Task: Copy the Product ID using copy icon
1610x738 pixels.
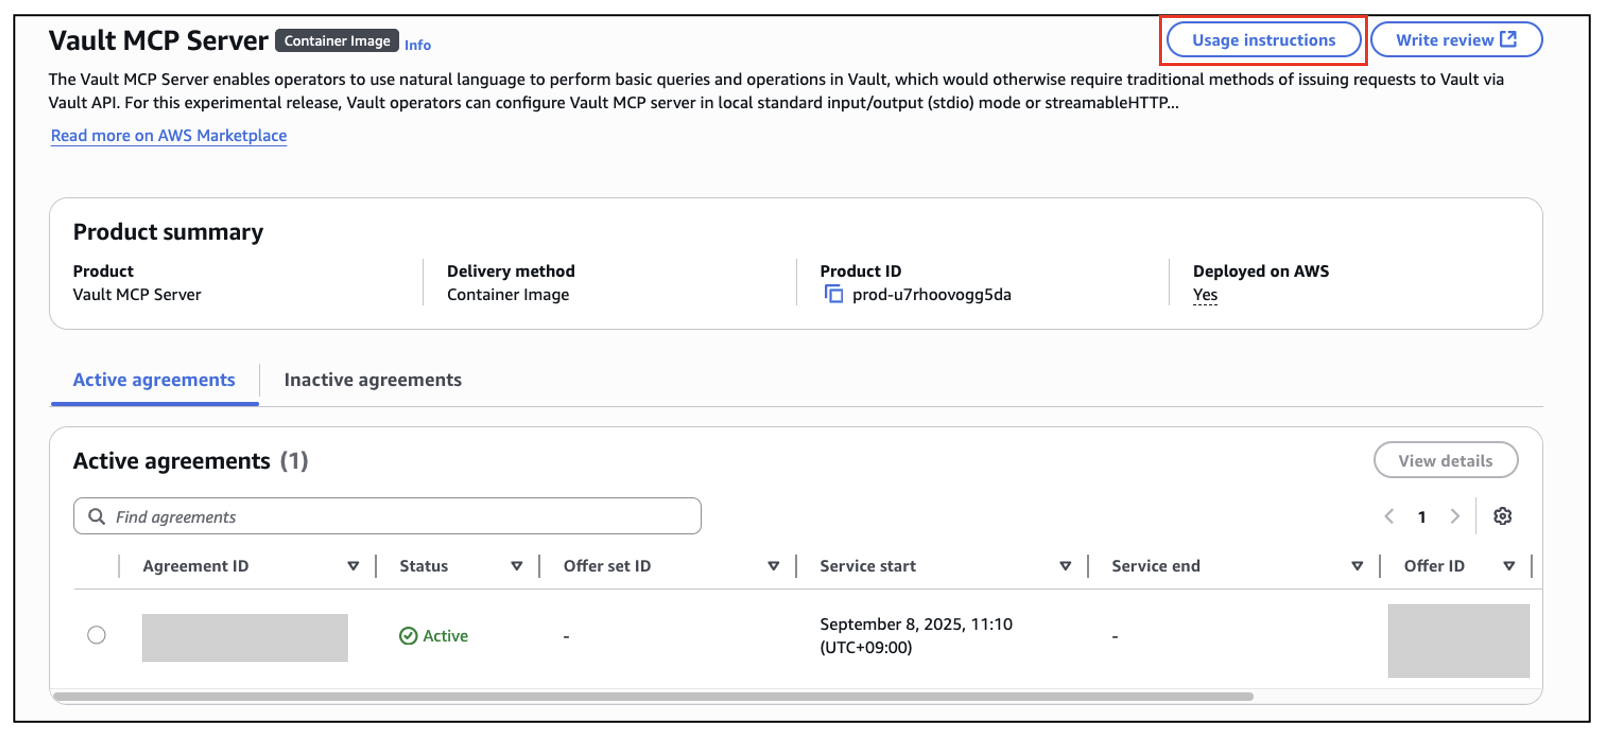Action: click(833, 294)
